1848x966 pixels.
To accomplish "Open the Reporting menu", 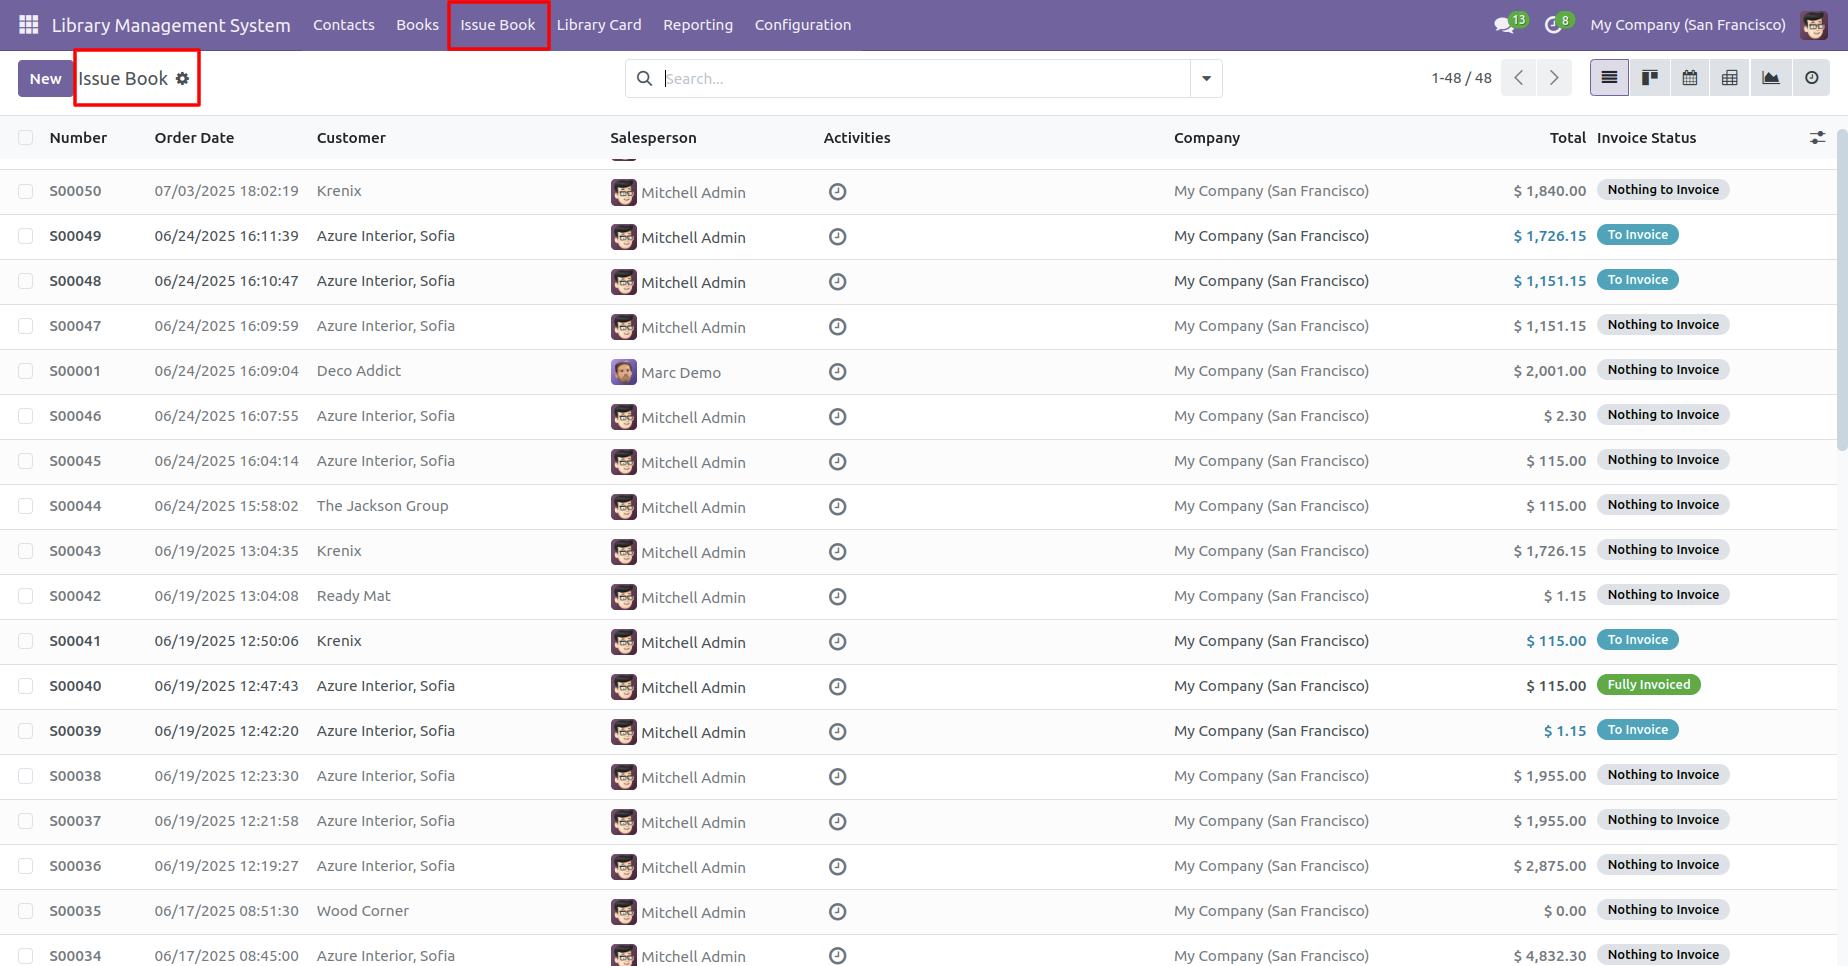I will [698, 25].
